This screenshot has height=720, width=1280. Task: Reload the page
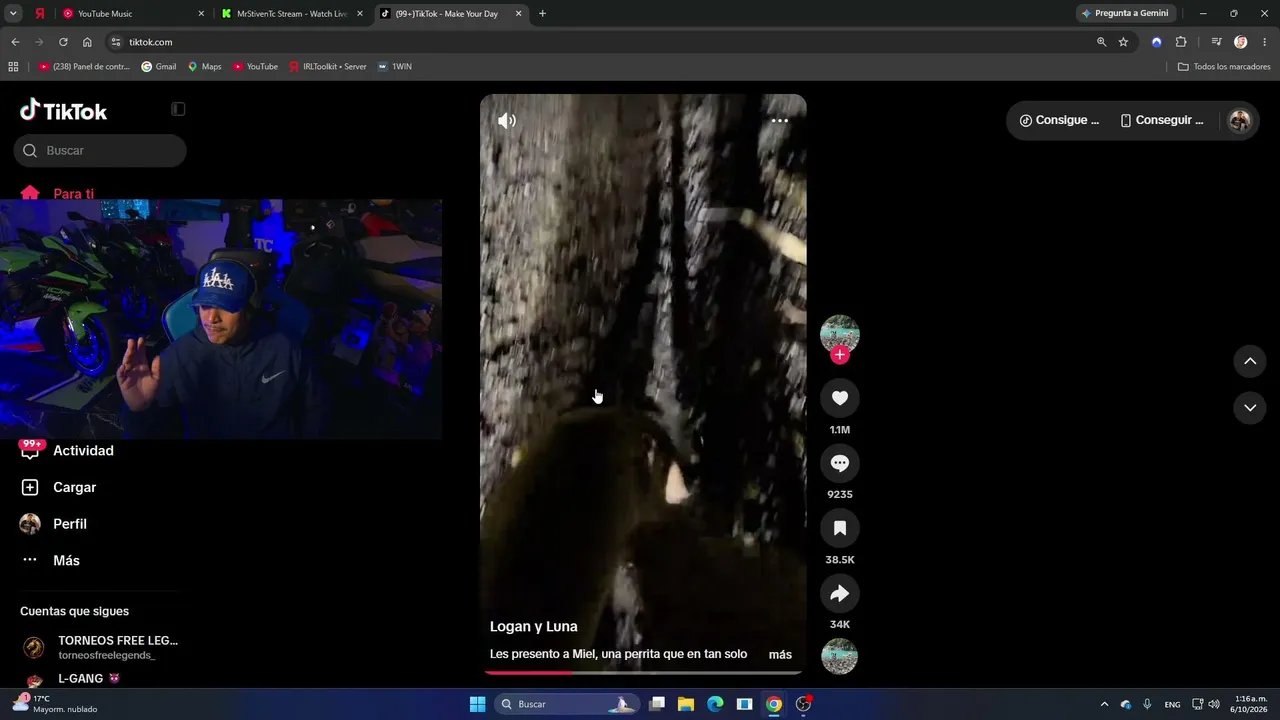click(x=63, y=42)
